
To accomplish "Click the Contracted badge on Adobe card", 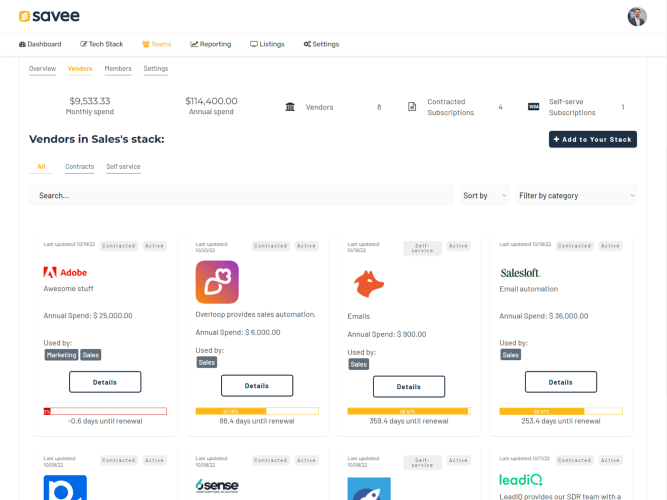I will (x=119, y=246).
